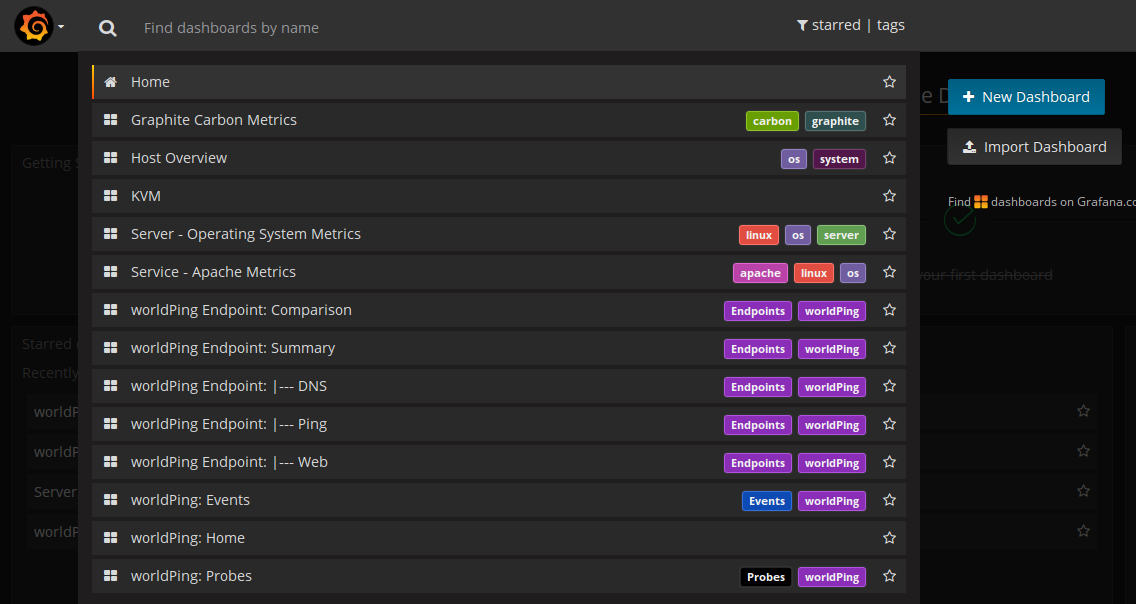Viewport: 1136px width, 604px height.
Task: Star the Host Overview dashboard
Action: click(890, 158)
